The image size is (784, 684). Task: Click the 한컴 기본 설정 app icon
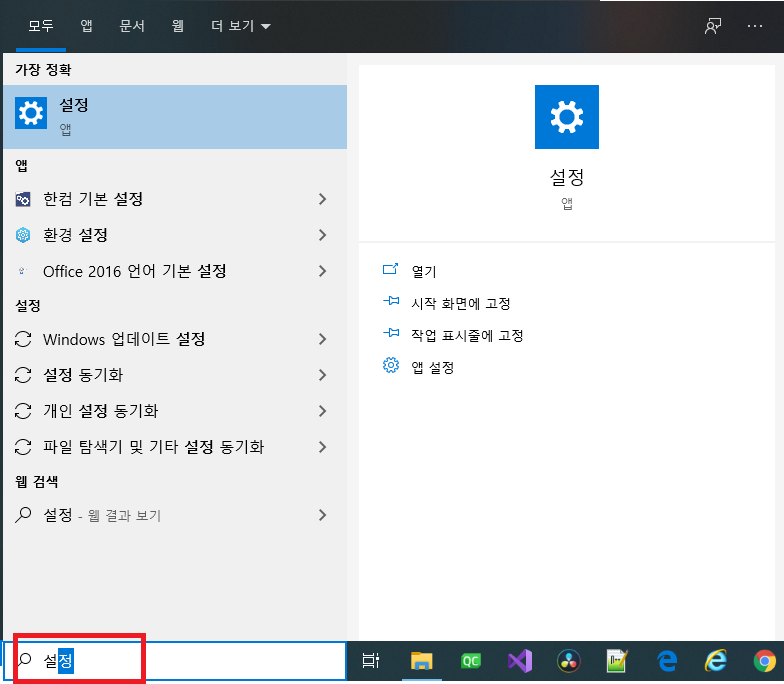click(23, 200)
